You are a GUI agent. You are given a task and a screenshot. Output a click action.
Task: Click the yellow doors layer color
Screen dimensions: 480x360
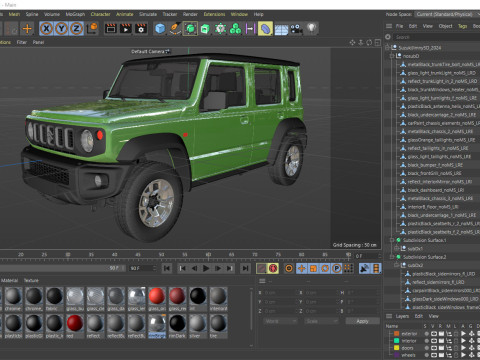click(396, 348)
